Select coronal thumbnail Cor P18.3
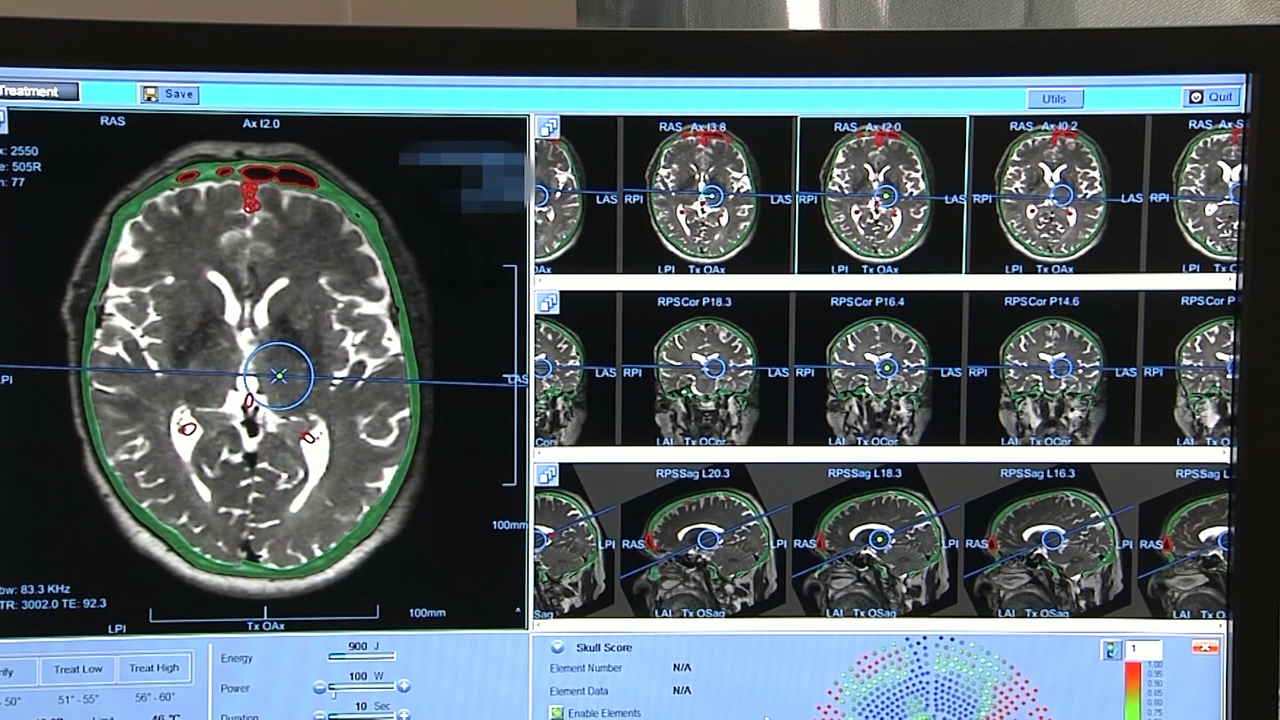Image resolution: width=1280 pixels, height=720 pixels. coord(708,369)
